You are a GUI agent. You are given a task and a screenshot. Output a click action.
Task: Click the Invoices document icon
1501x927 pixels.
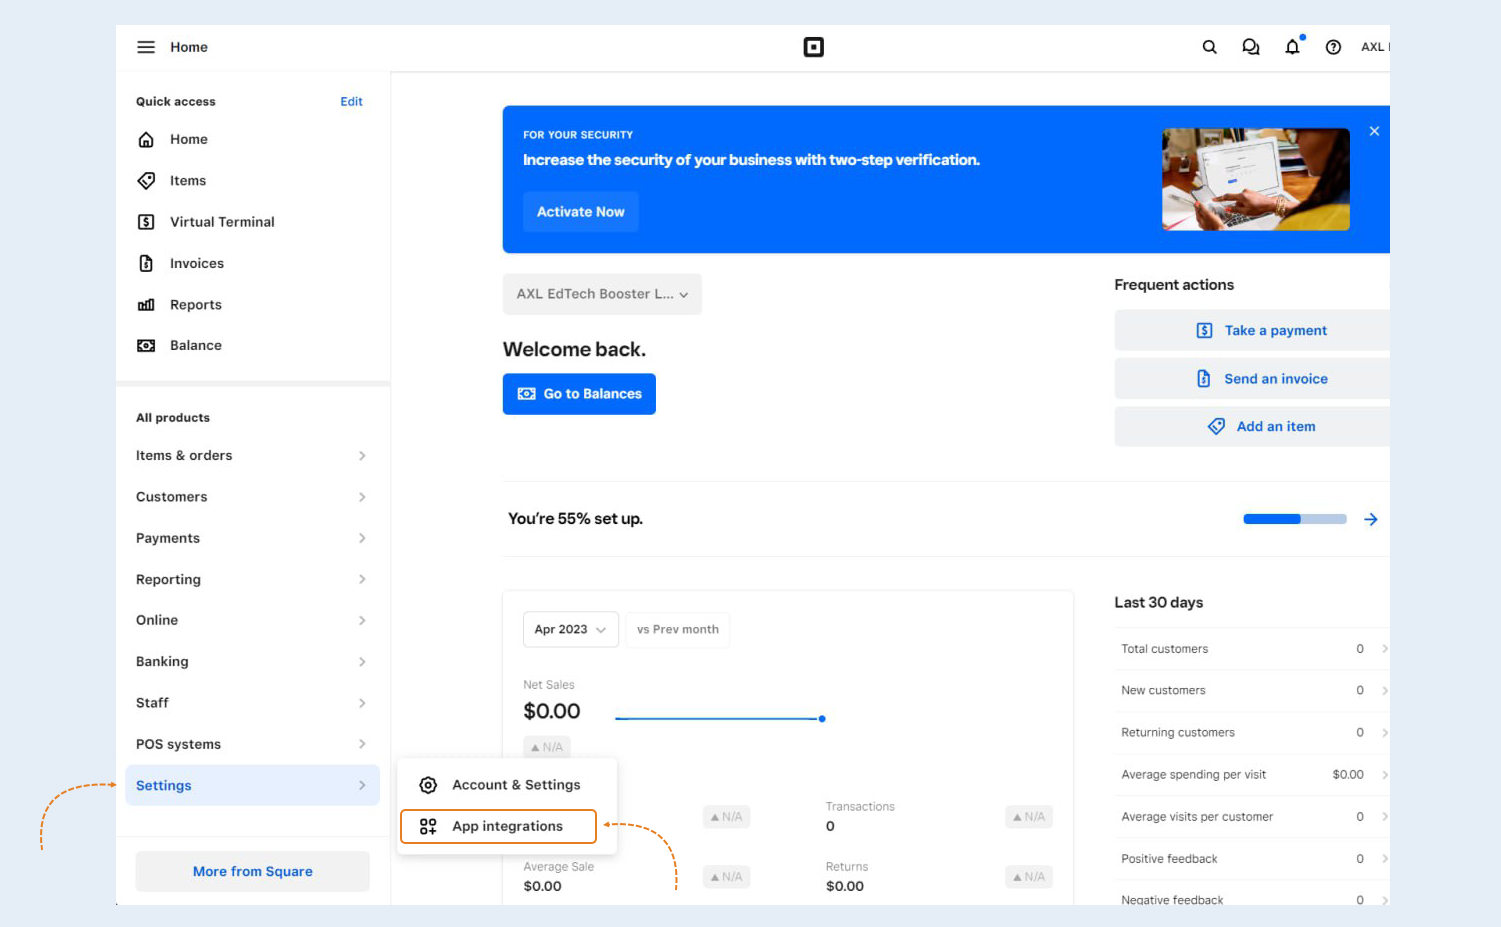(x=146, y=263)
